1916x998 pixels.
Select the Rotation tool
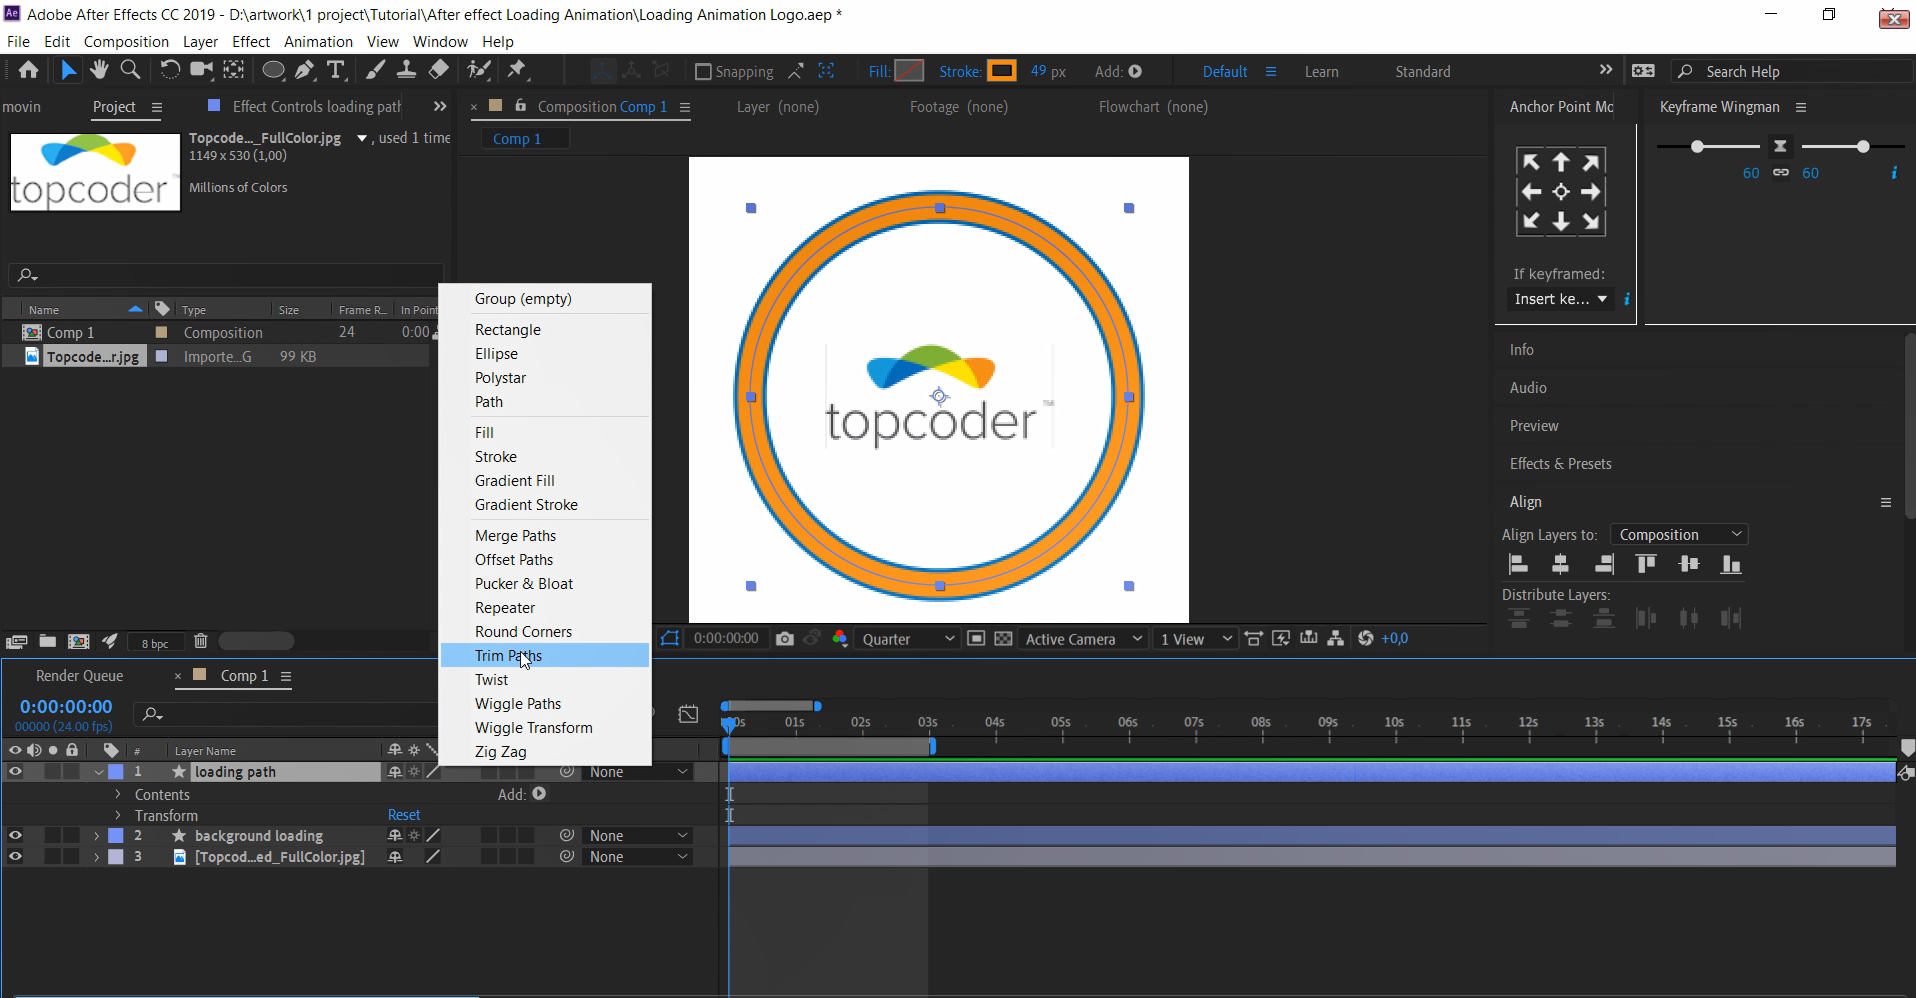point(170,70)
